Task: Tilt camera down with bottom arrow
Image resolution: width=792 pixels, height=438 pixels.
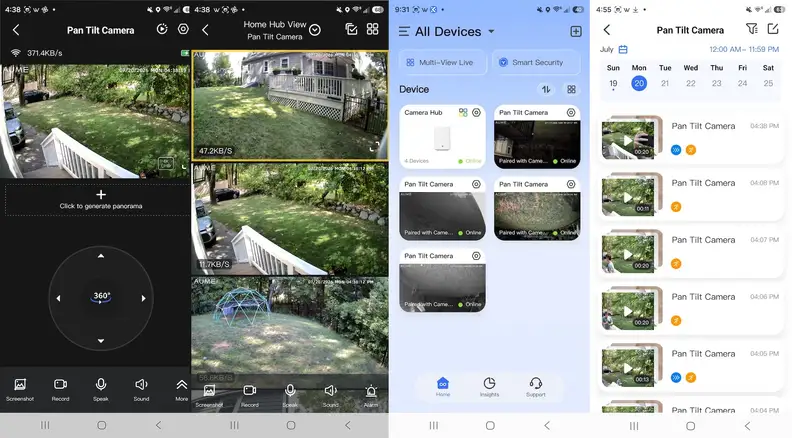Action: [x=101, y=340]
